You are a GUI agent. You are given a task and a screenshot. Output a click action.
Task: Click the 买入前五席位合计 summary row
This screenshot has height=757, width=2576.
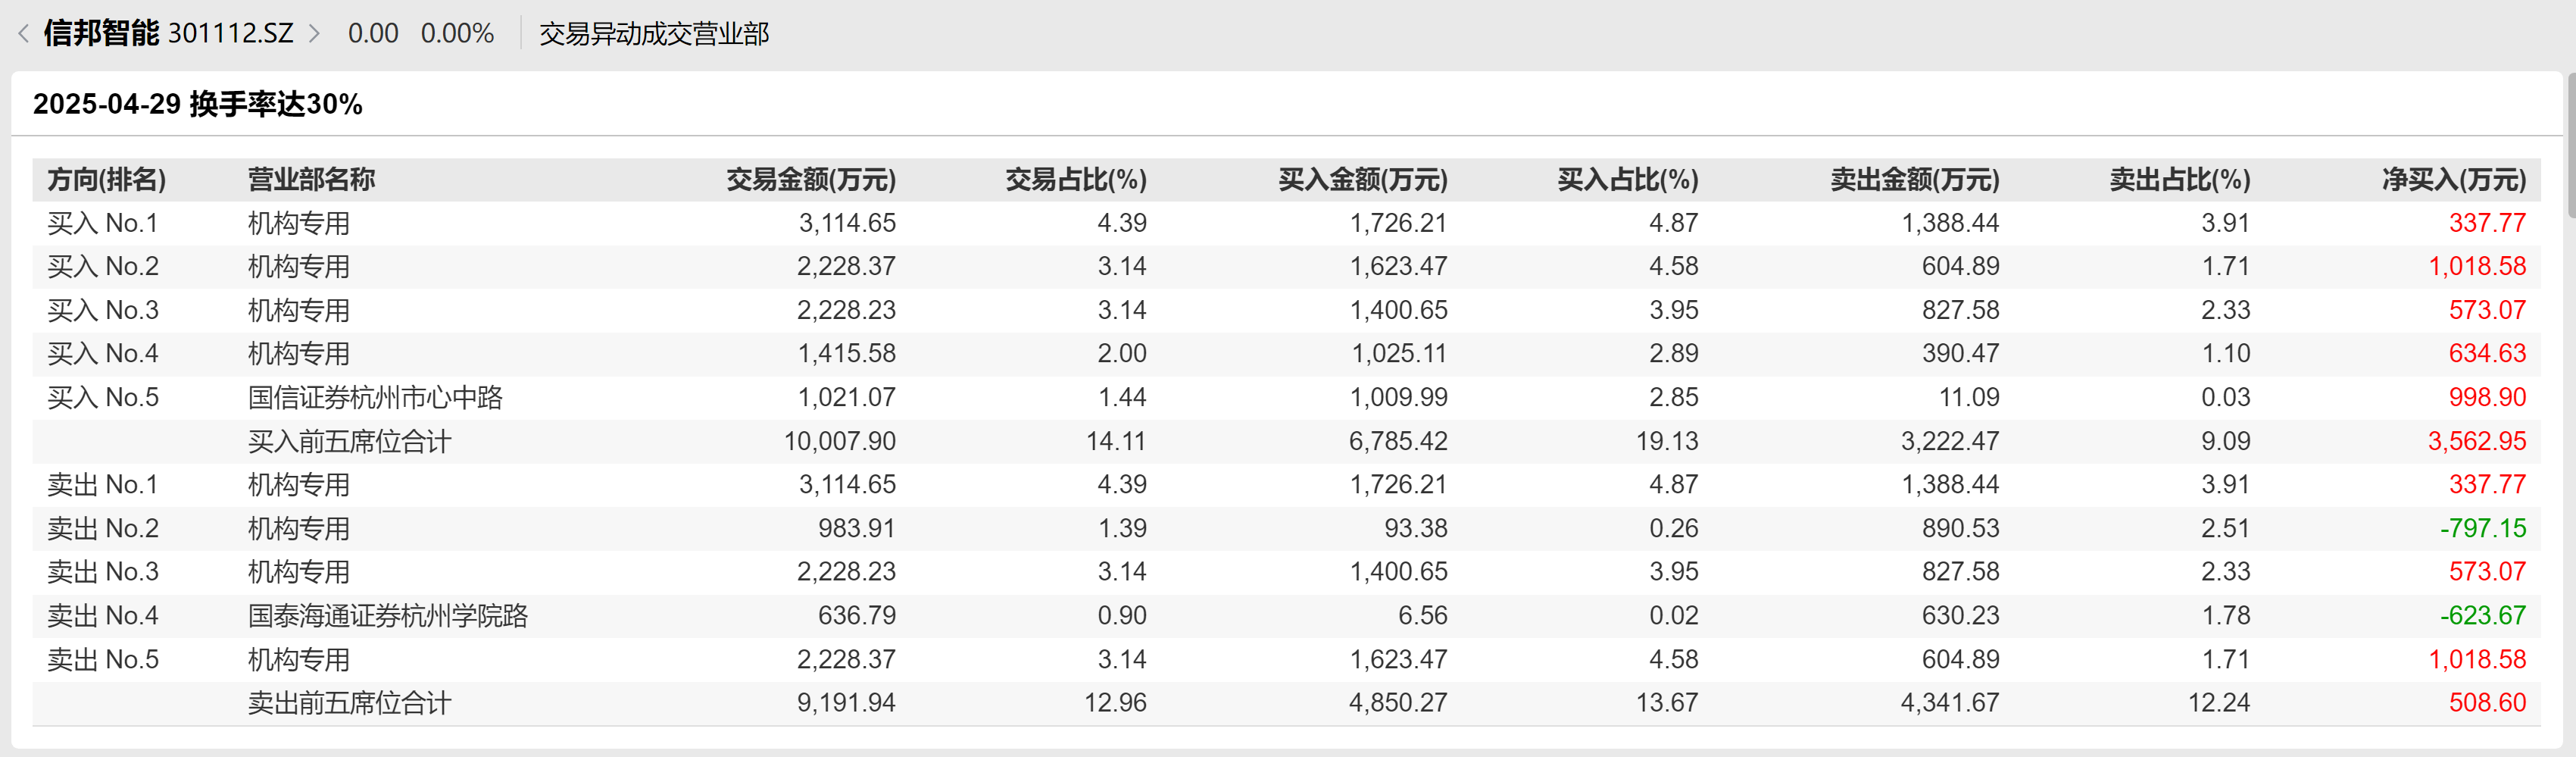[x=349, y=442]
